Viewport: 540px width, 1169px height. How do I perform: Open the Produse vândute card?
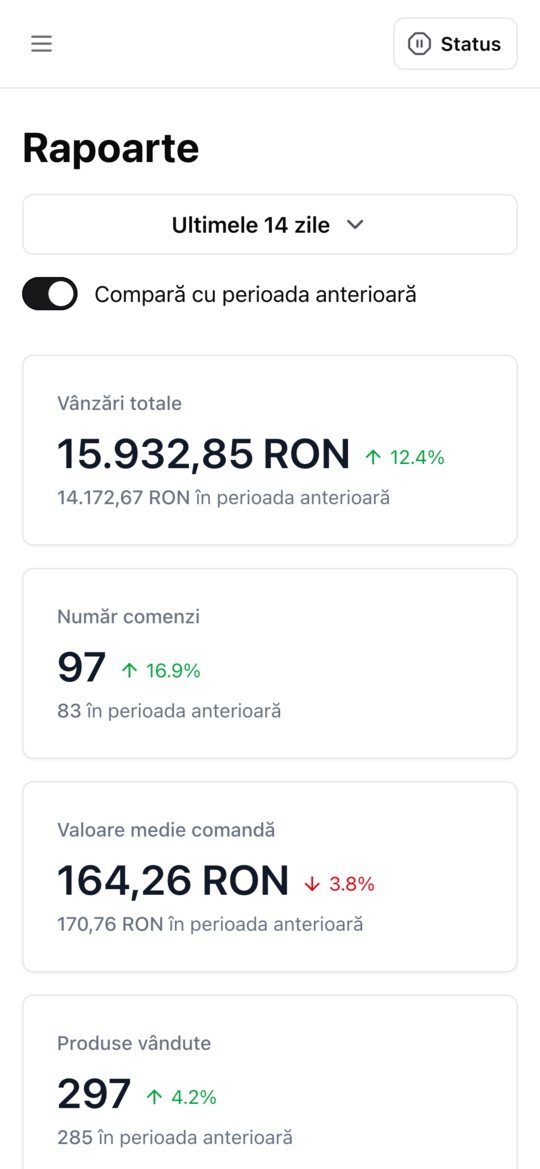(270, 1083)
